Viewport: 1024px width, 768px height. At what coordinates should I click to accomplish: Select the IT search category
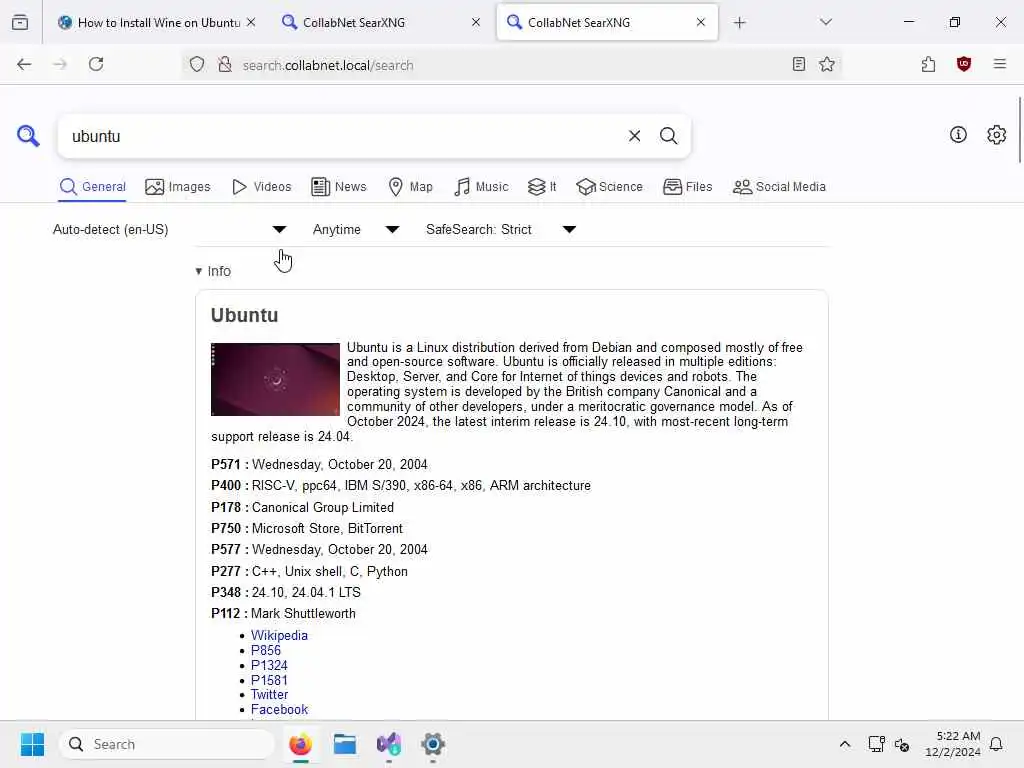(542, 187)
